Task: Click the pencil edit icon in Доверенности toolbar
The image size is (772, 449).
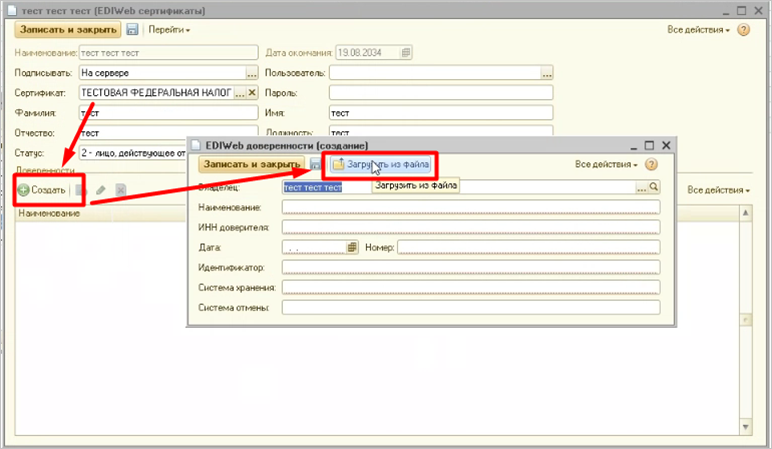Action: (x=101, y=190)
